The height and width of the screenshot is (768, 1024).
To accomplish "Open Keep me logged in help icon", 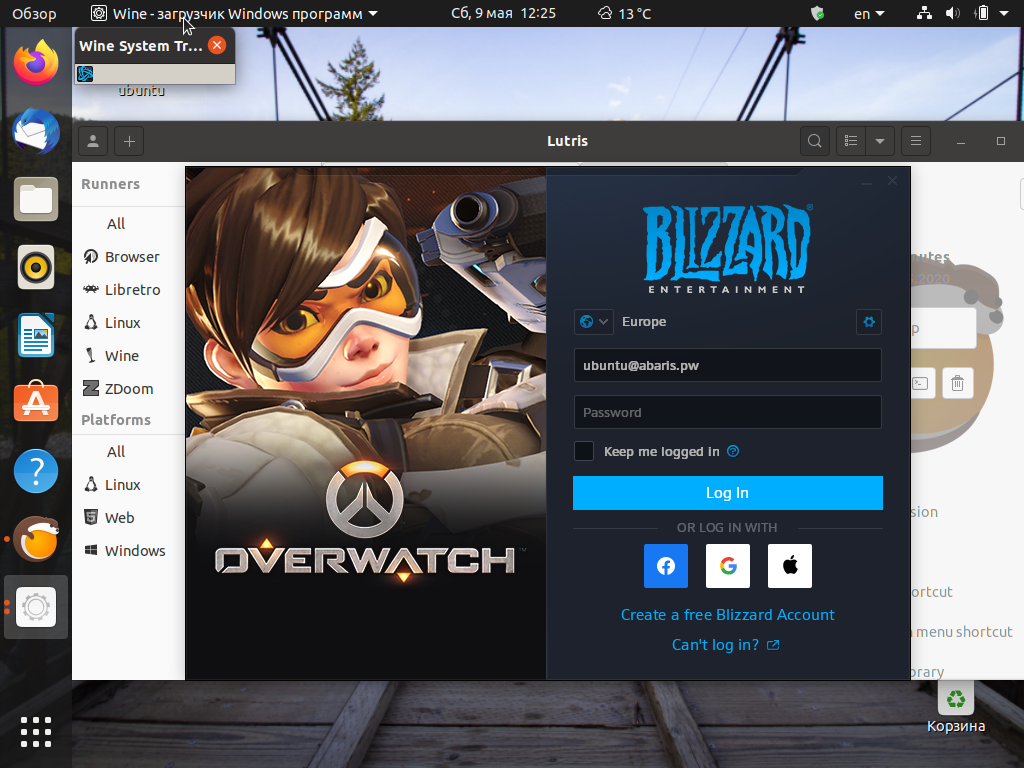I will [x=733, y=451].
